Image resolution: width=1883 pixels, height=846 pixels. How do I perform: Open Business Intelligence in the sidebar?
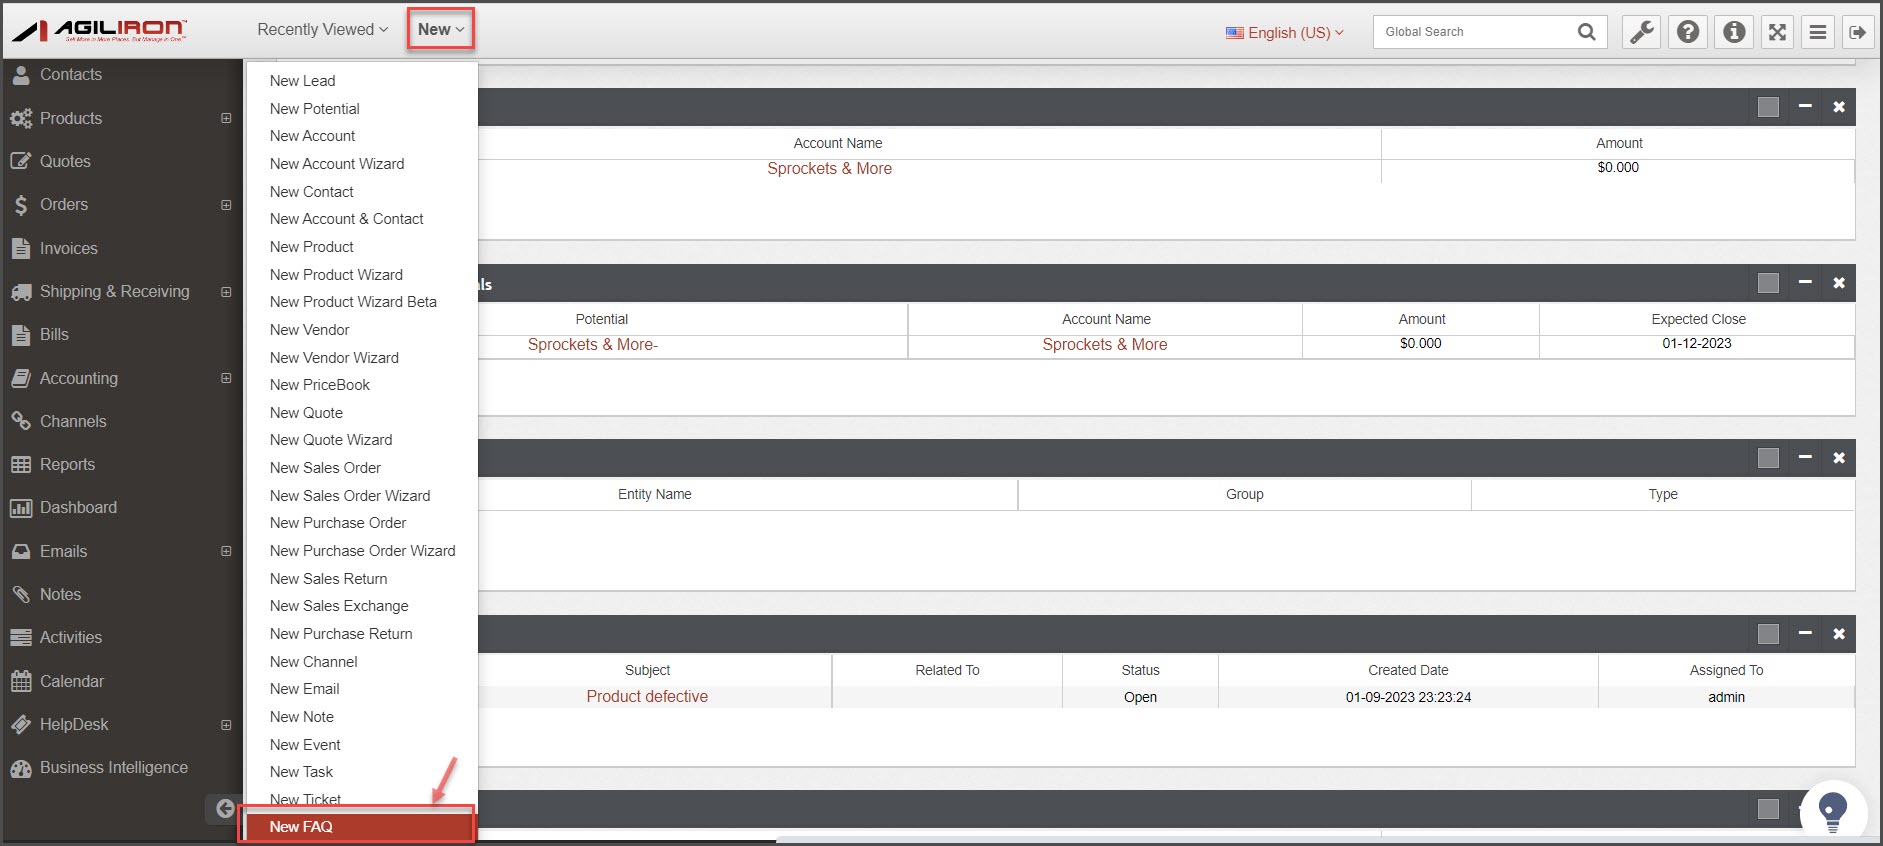[x=113, y=767]
